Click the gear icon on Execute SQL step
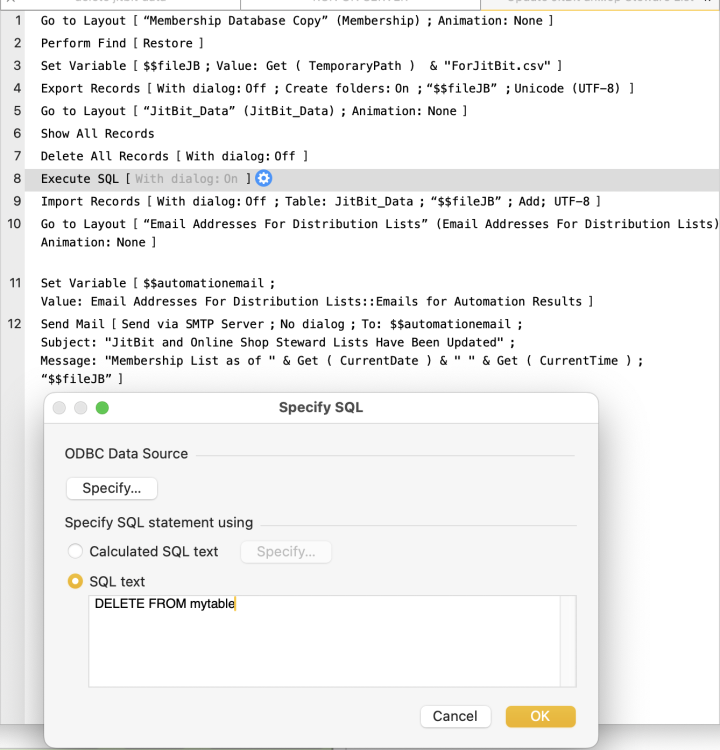Screen dimensions: 720x750 point(264,179)
